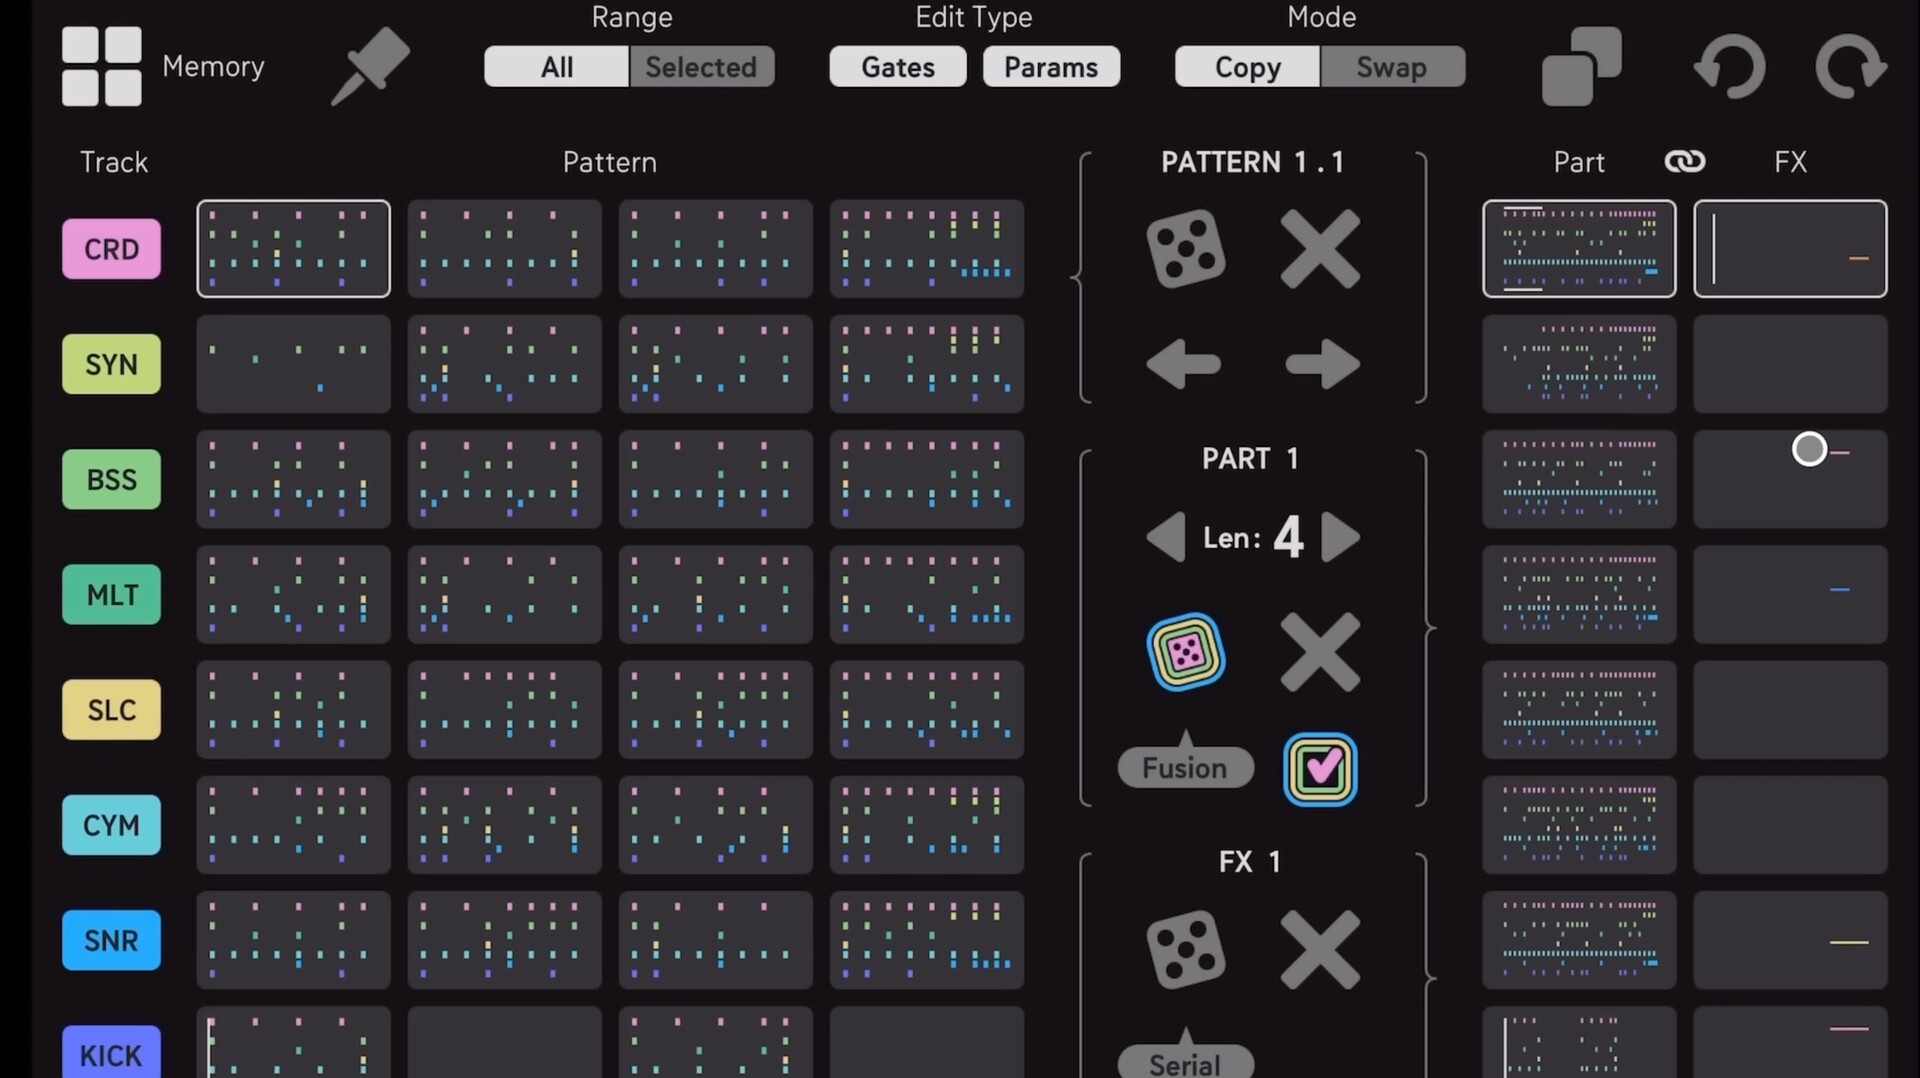Select the SNR track
1920x1078 pixels.
pos(111,940)
